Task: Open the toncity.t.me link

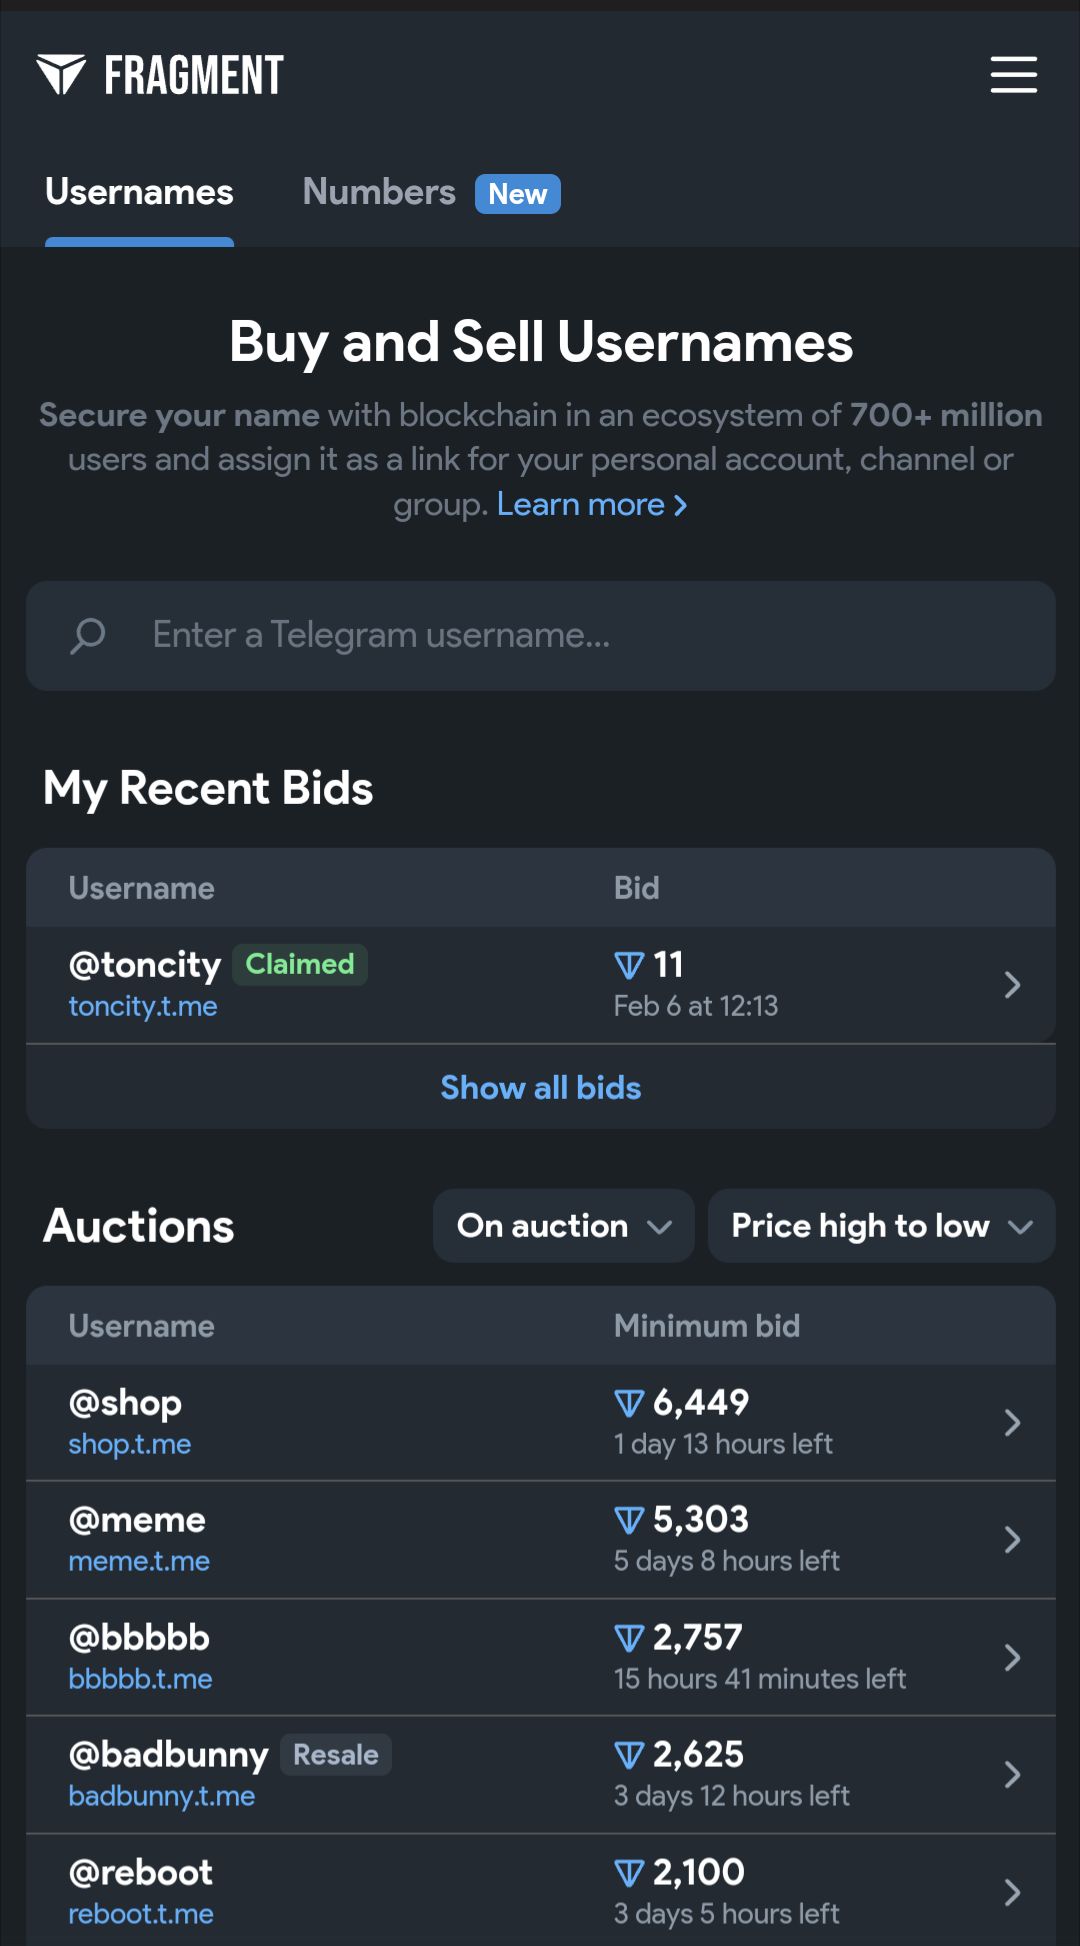Action: (143, 1006)
